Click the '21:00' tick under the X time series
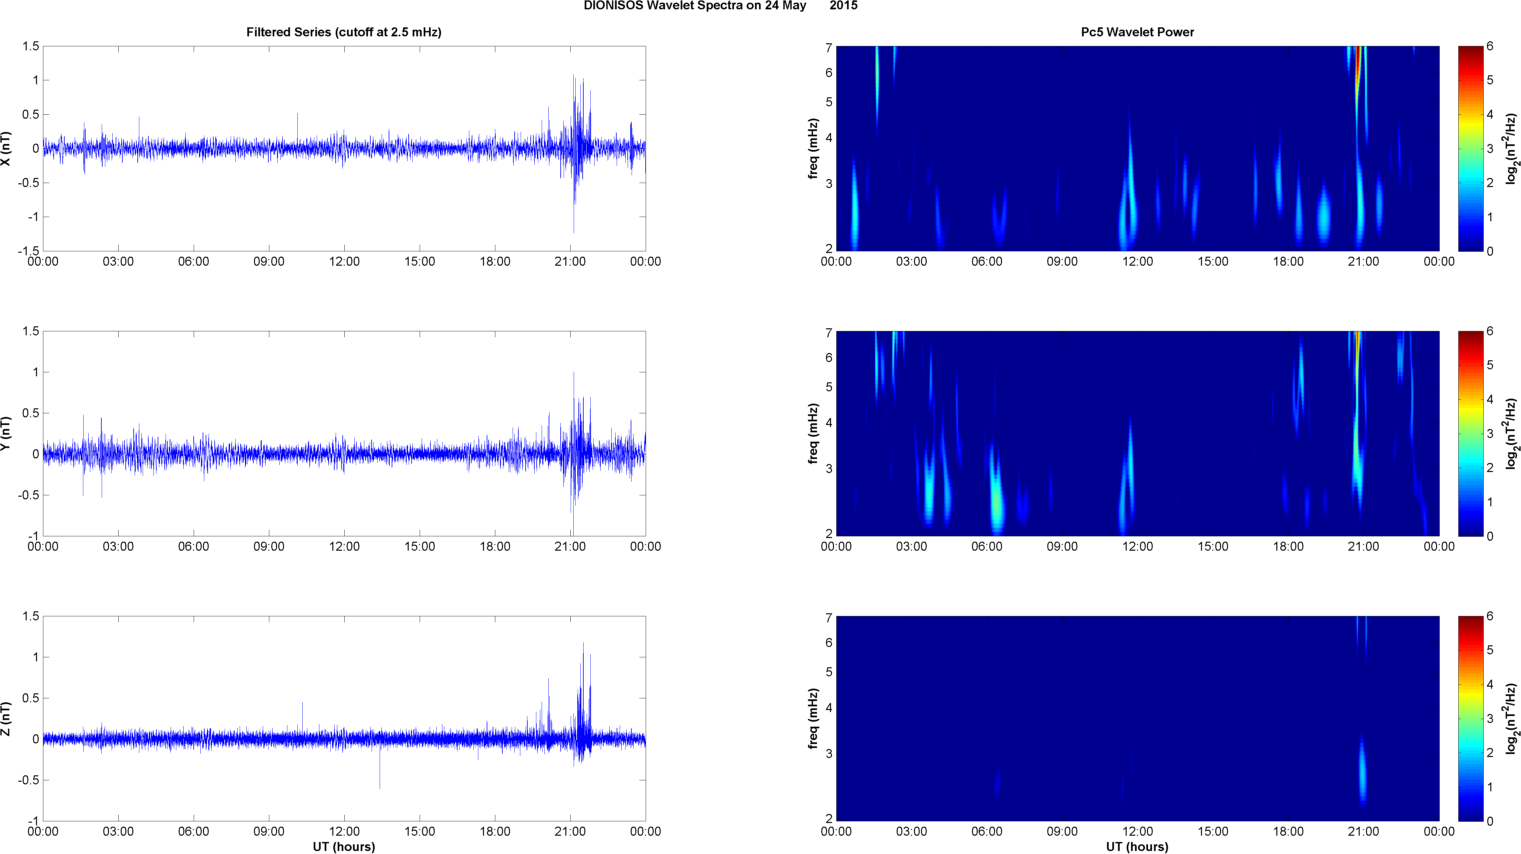Screen dimensions: 1521x854 pos(570,262)
